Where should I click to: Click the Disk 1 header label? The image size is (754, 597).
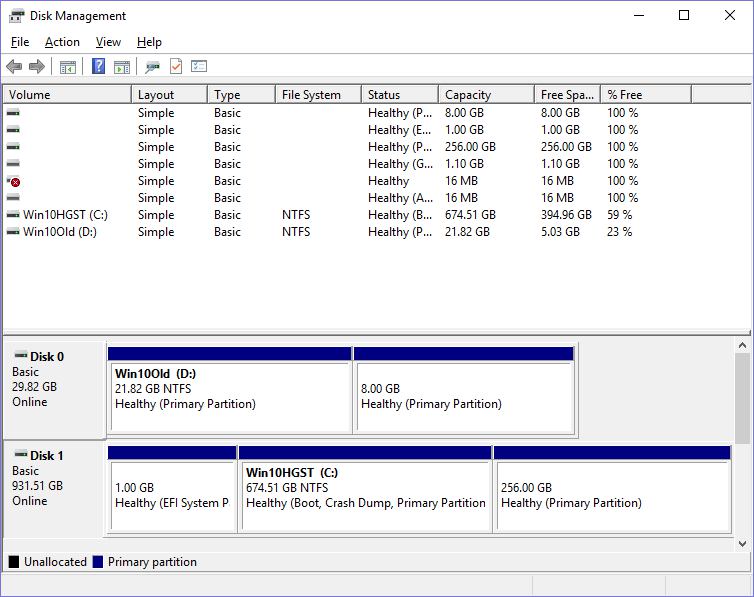(x=47, y=456)
